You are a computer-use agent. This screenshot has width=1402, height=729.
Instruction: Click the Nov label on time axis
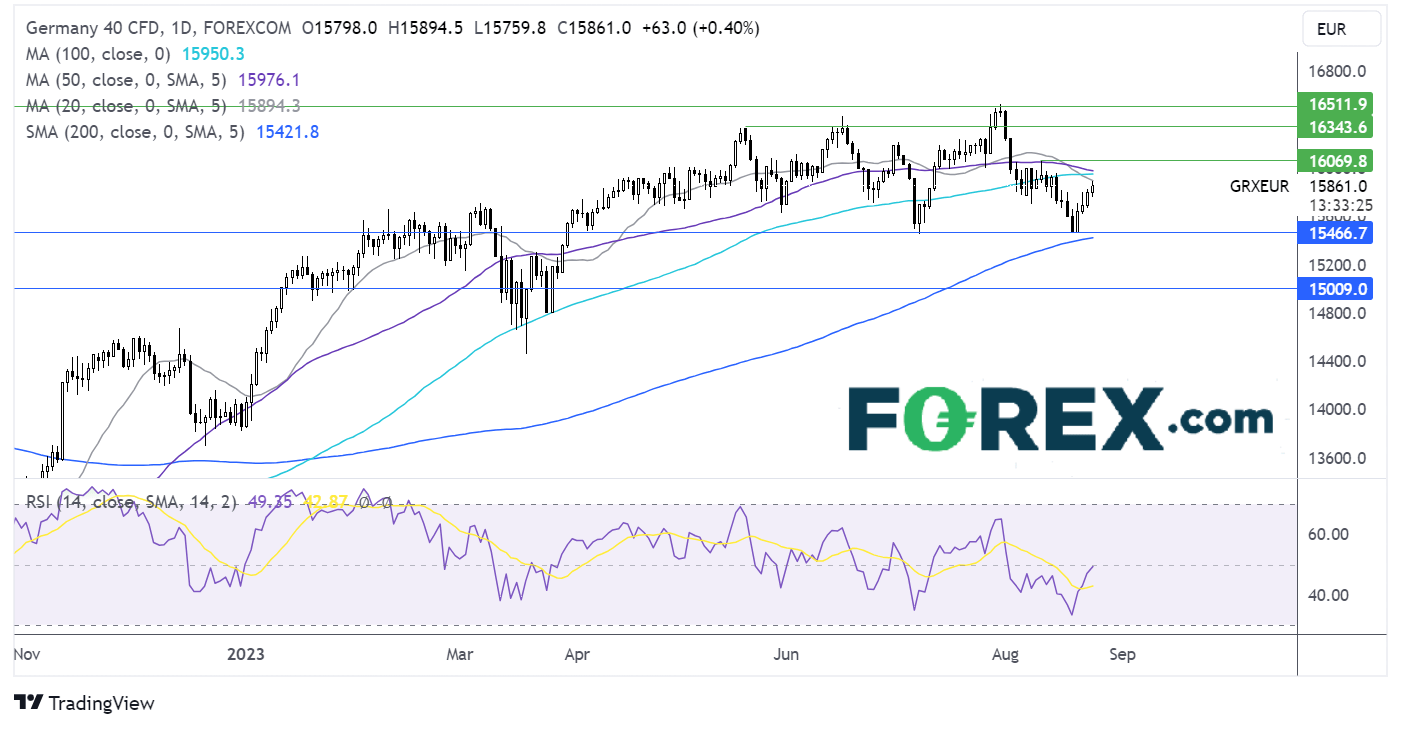click(x=29, y=655)
